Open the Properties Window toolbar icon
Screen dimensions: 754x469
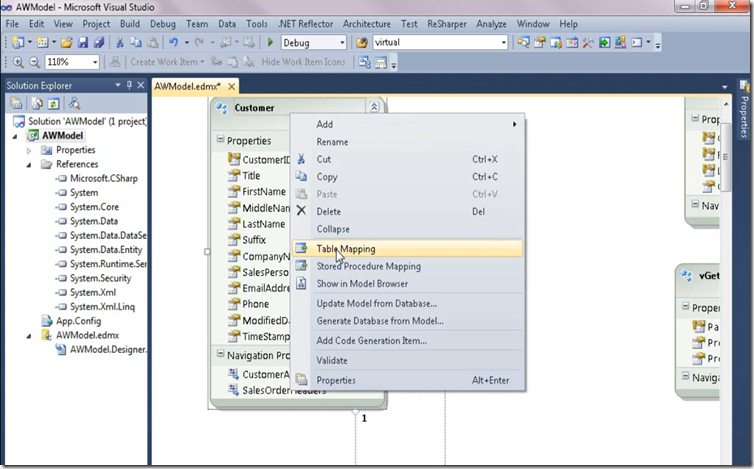pyautogui.click(x=540, y=43)
